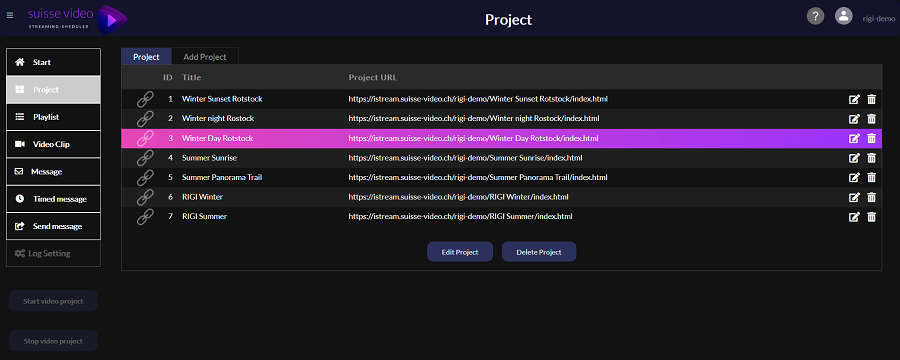
Task: Open Playlist in the sidebar
Action: (x=53, y=117)
